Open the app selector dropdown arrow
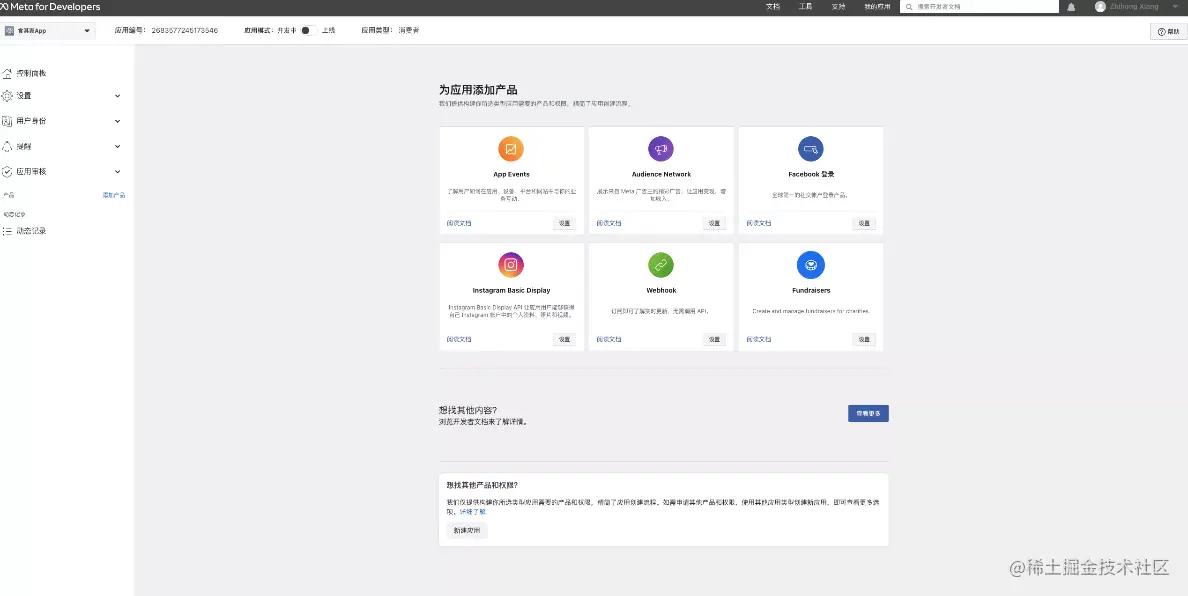This screenshot has width=1188, height=596. coord(87,31)
